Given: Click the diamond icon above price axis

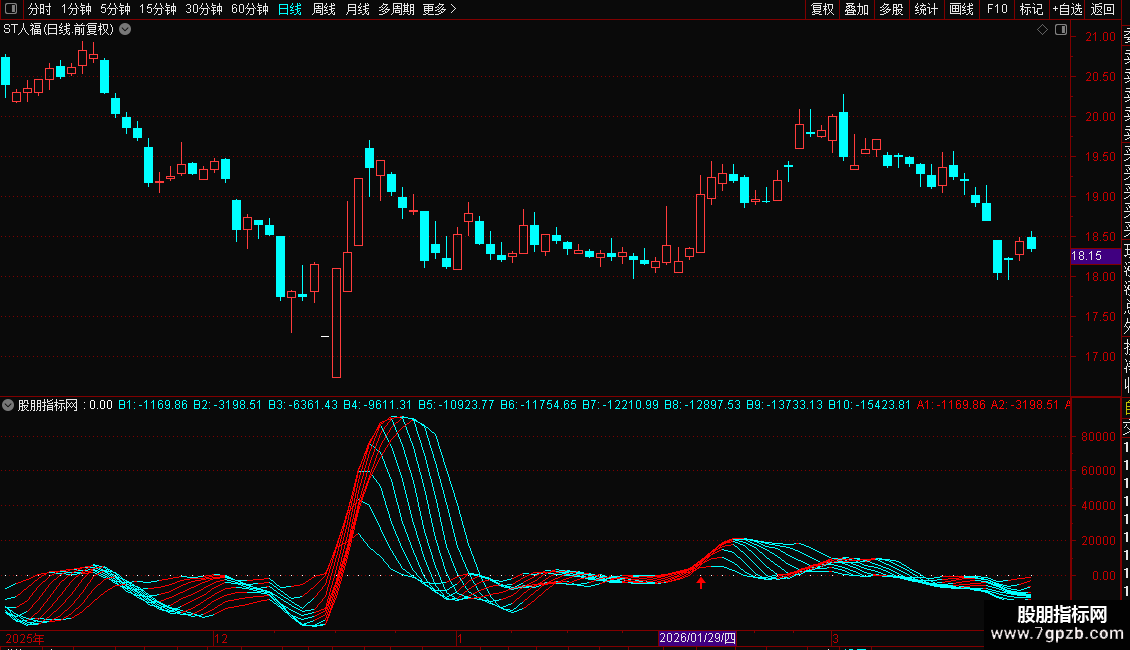Looking at the screenshot, I should point(1042,30).
